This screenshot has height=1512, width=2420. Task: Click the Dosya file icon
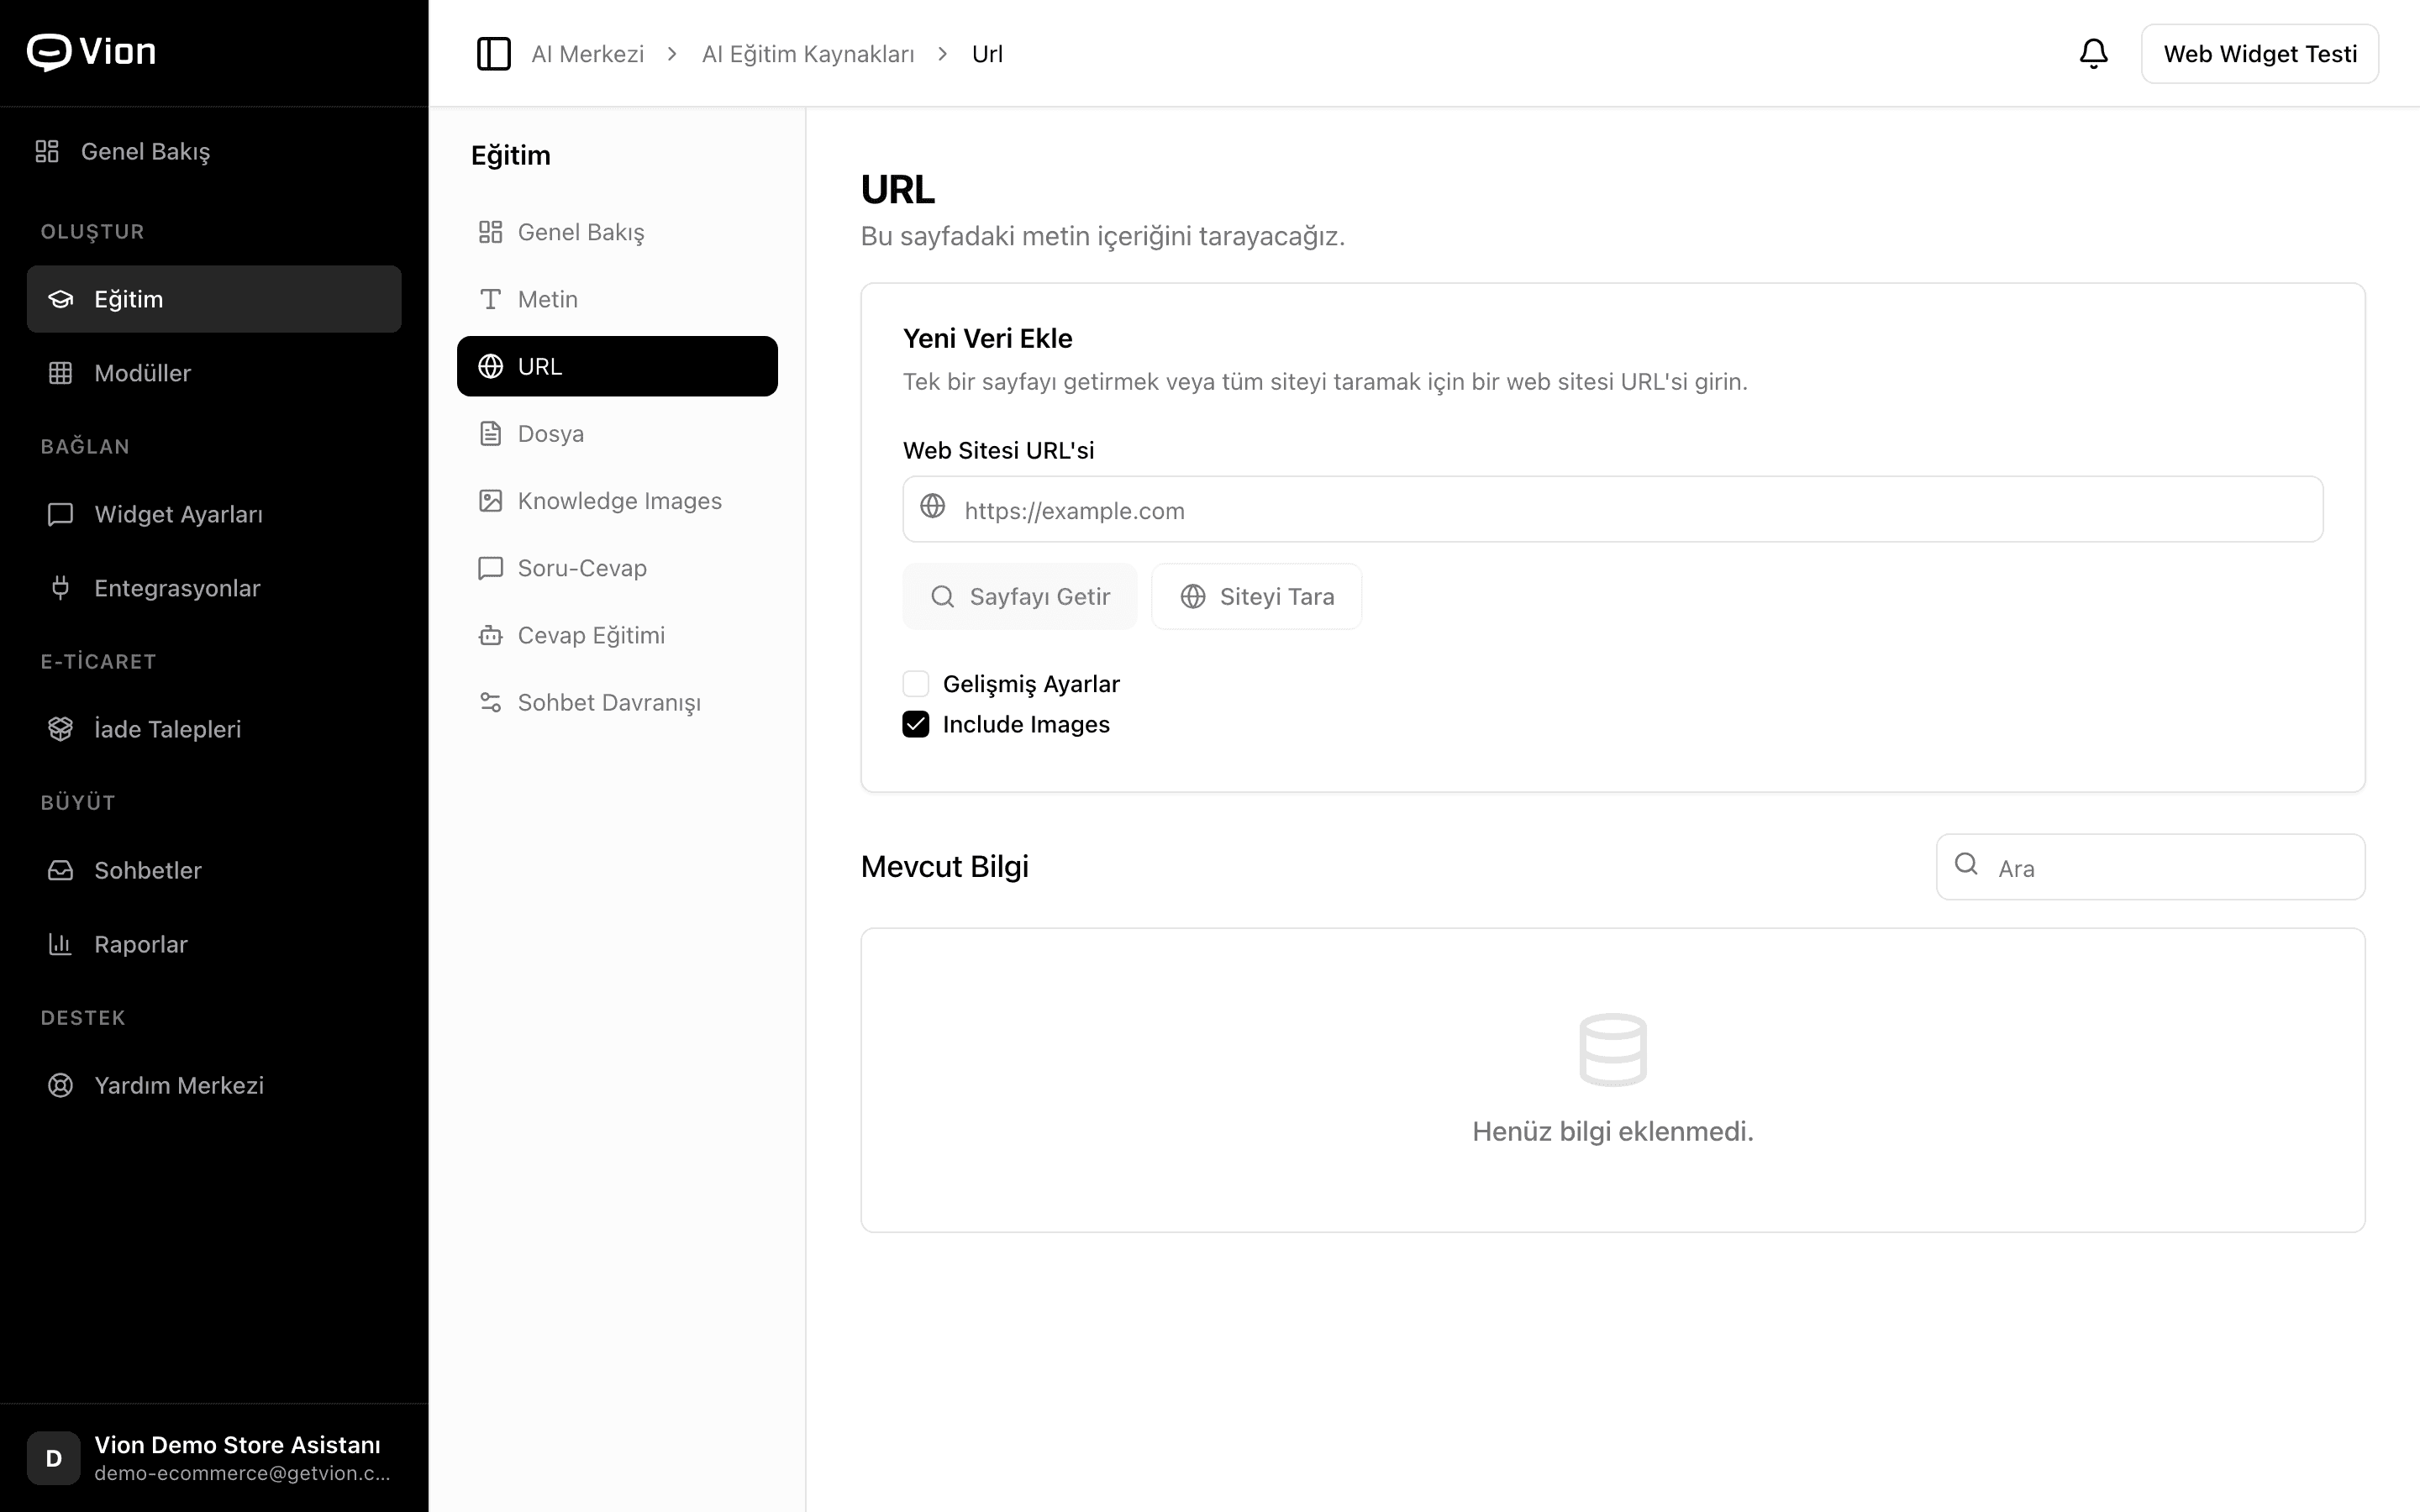(490, 433)
